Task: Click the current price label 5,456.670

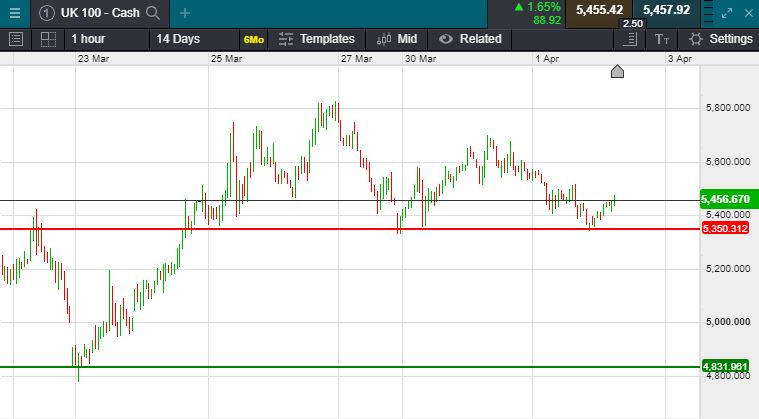Action: pyautogui.click(x=729, y=199)
